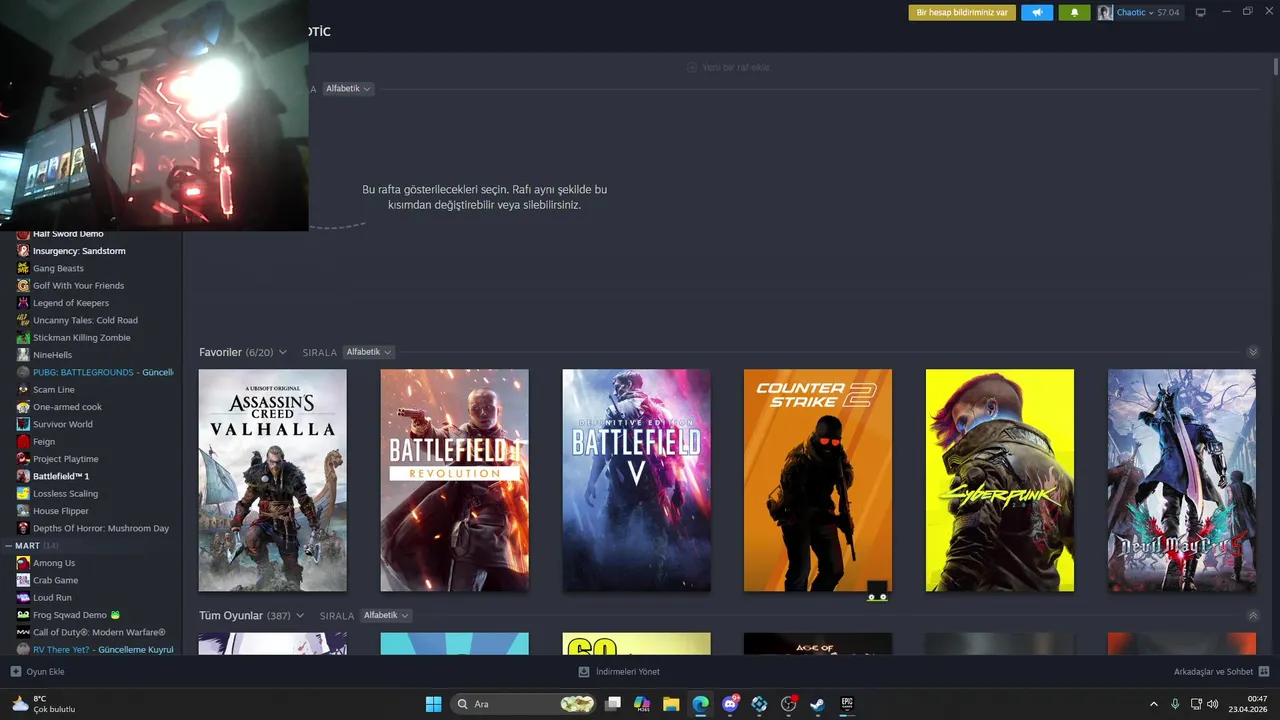Select Scam Line in library list
1280x720 pixels.
(x=53, y=390)
